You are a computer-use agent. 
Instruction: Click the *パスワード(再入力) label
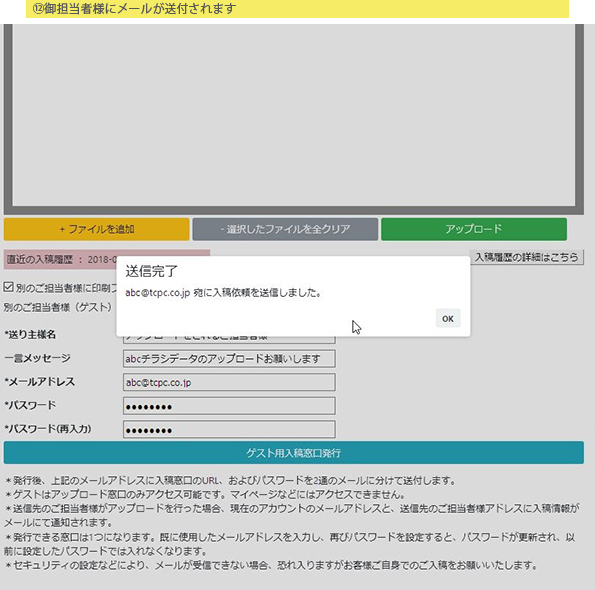click(x=47, y=429)
